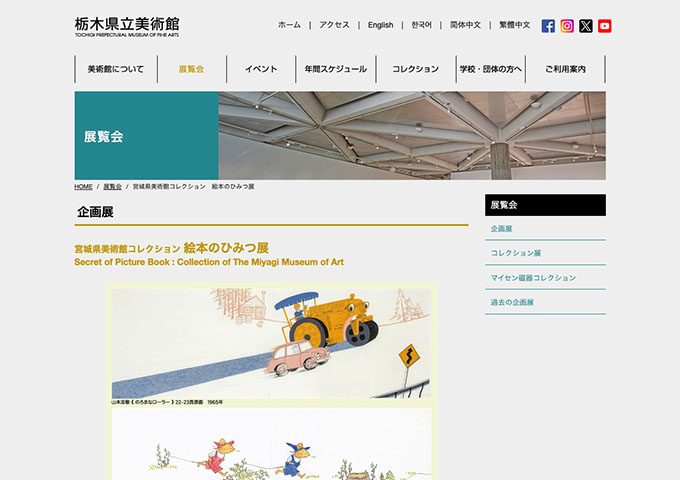Screen dimensions: 680x480
Task: Select 学校・団体の方へ in the menu
Action: pyautogui.click(x=490, y=69)
